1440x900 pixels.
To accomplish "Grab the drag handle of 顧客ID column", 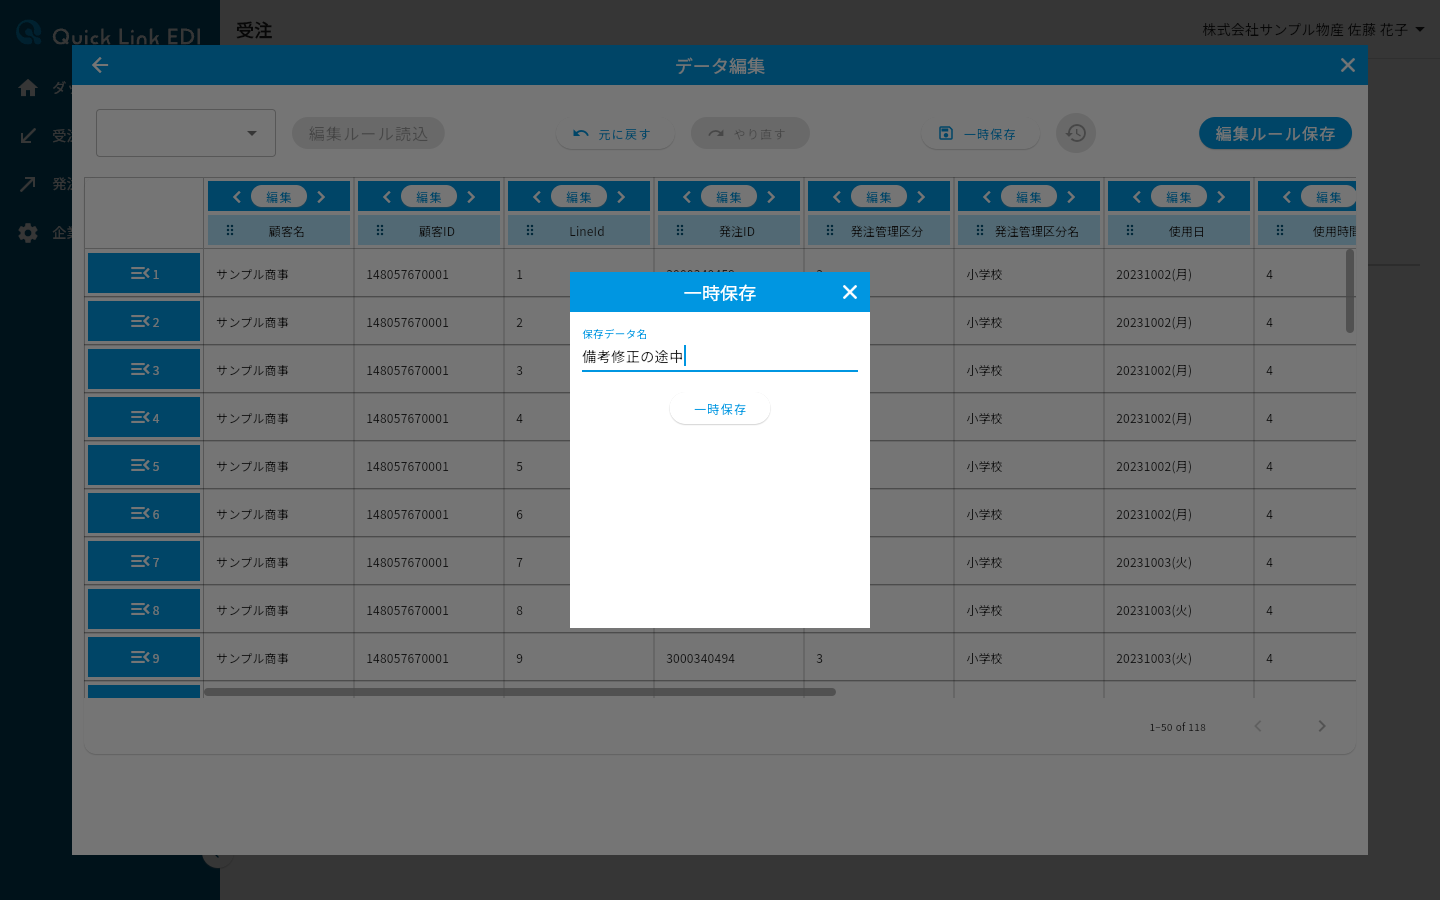I will pyautogui.click(x=380, y=230).
